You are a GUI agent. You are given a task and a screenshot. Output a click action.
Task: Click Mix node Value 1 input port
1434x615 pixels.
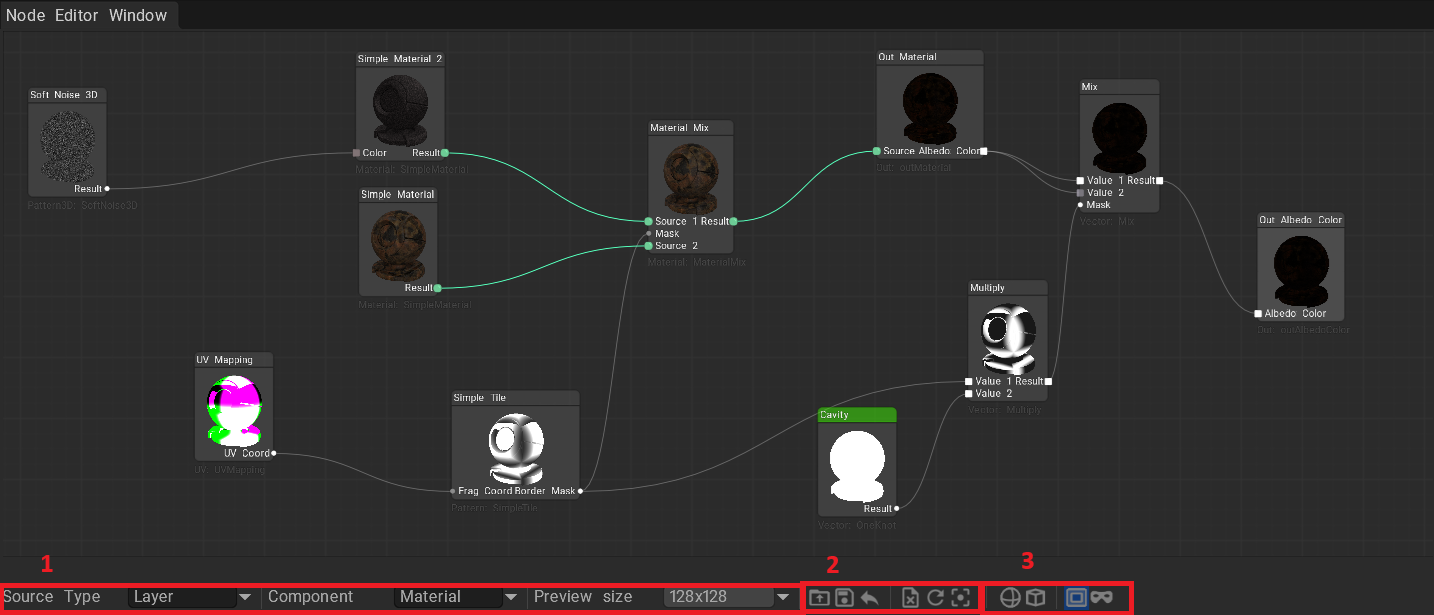(x=1080, y=181)
